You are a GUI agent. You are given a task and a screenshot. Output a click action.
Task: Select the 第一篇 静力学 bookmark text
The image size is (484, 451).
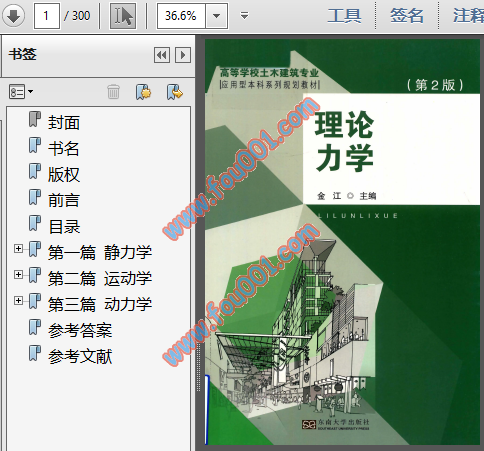point(100,252)
